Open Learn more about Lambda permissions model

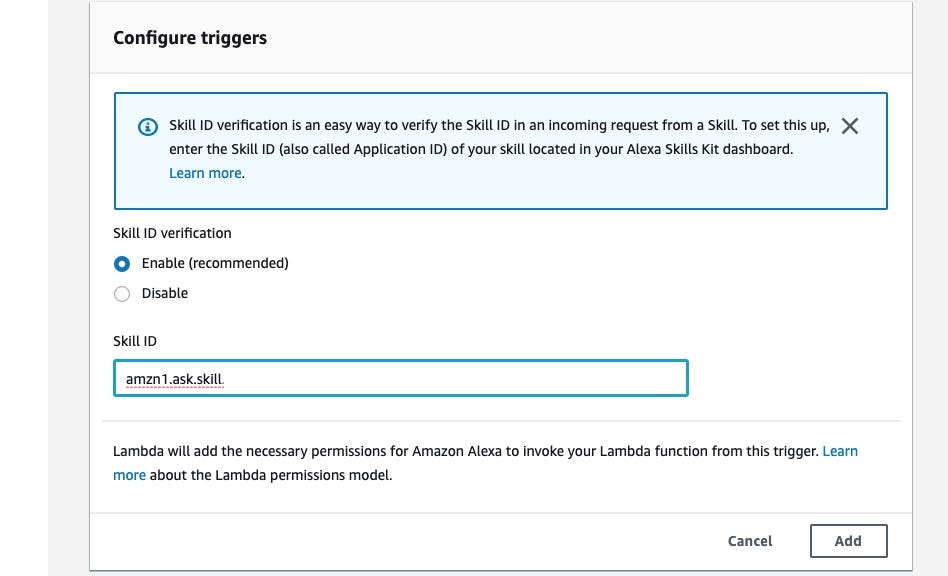coord(839,452)
